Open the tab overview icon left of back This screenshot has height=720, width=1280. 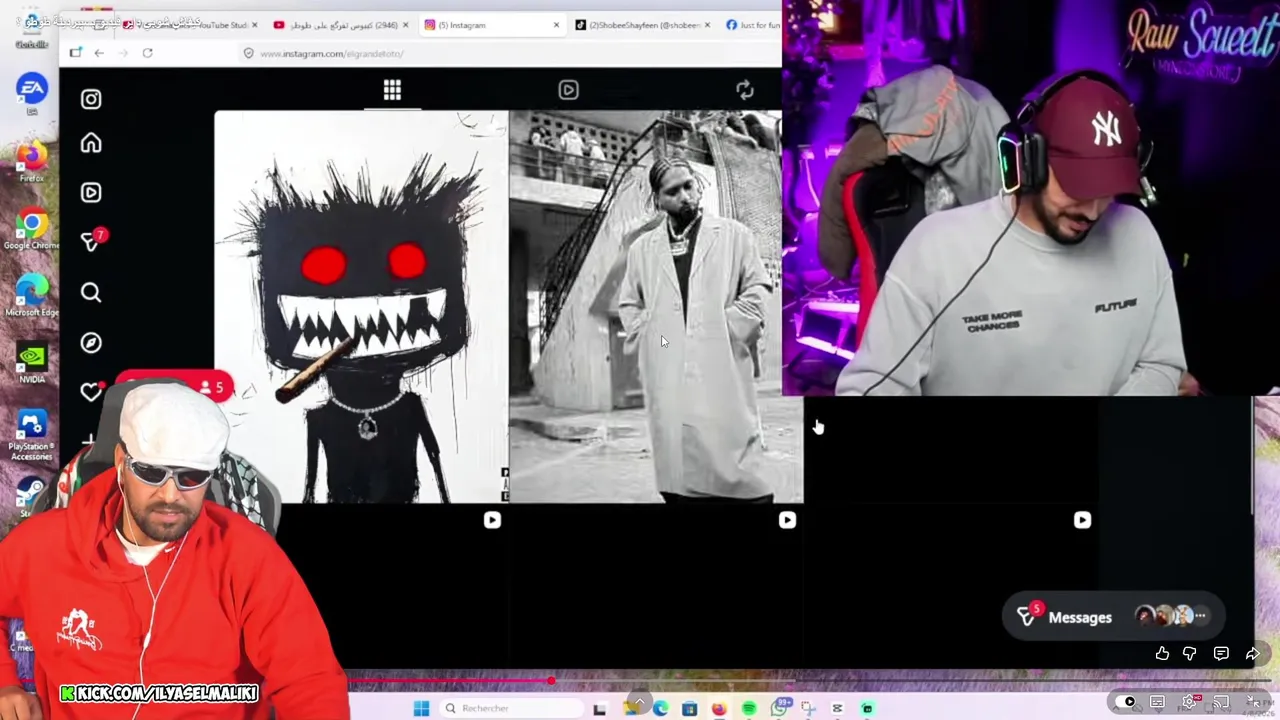click(76, 53)
